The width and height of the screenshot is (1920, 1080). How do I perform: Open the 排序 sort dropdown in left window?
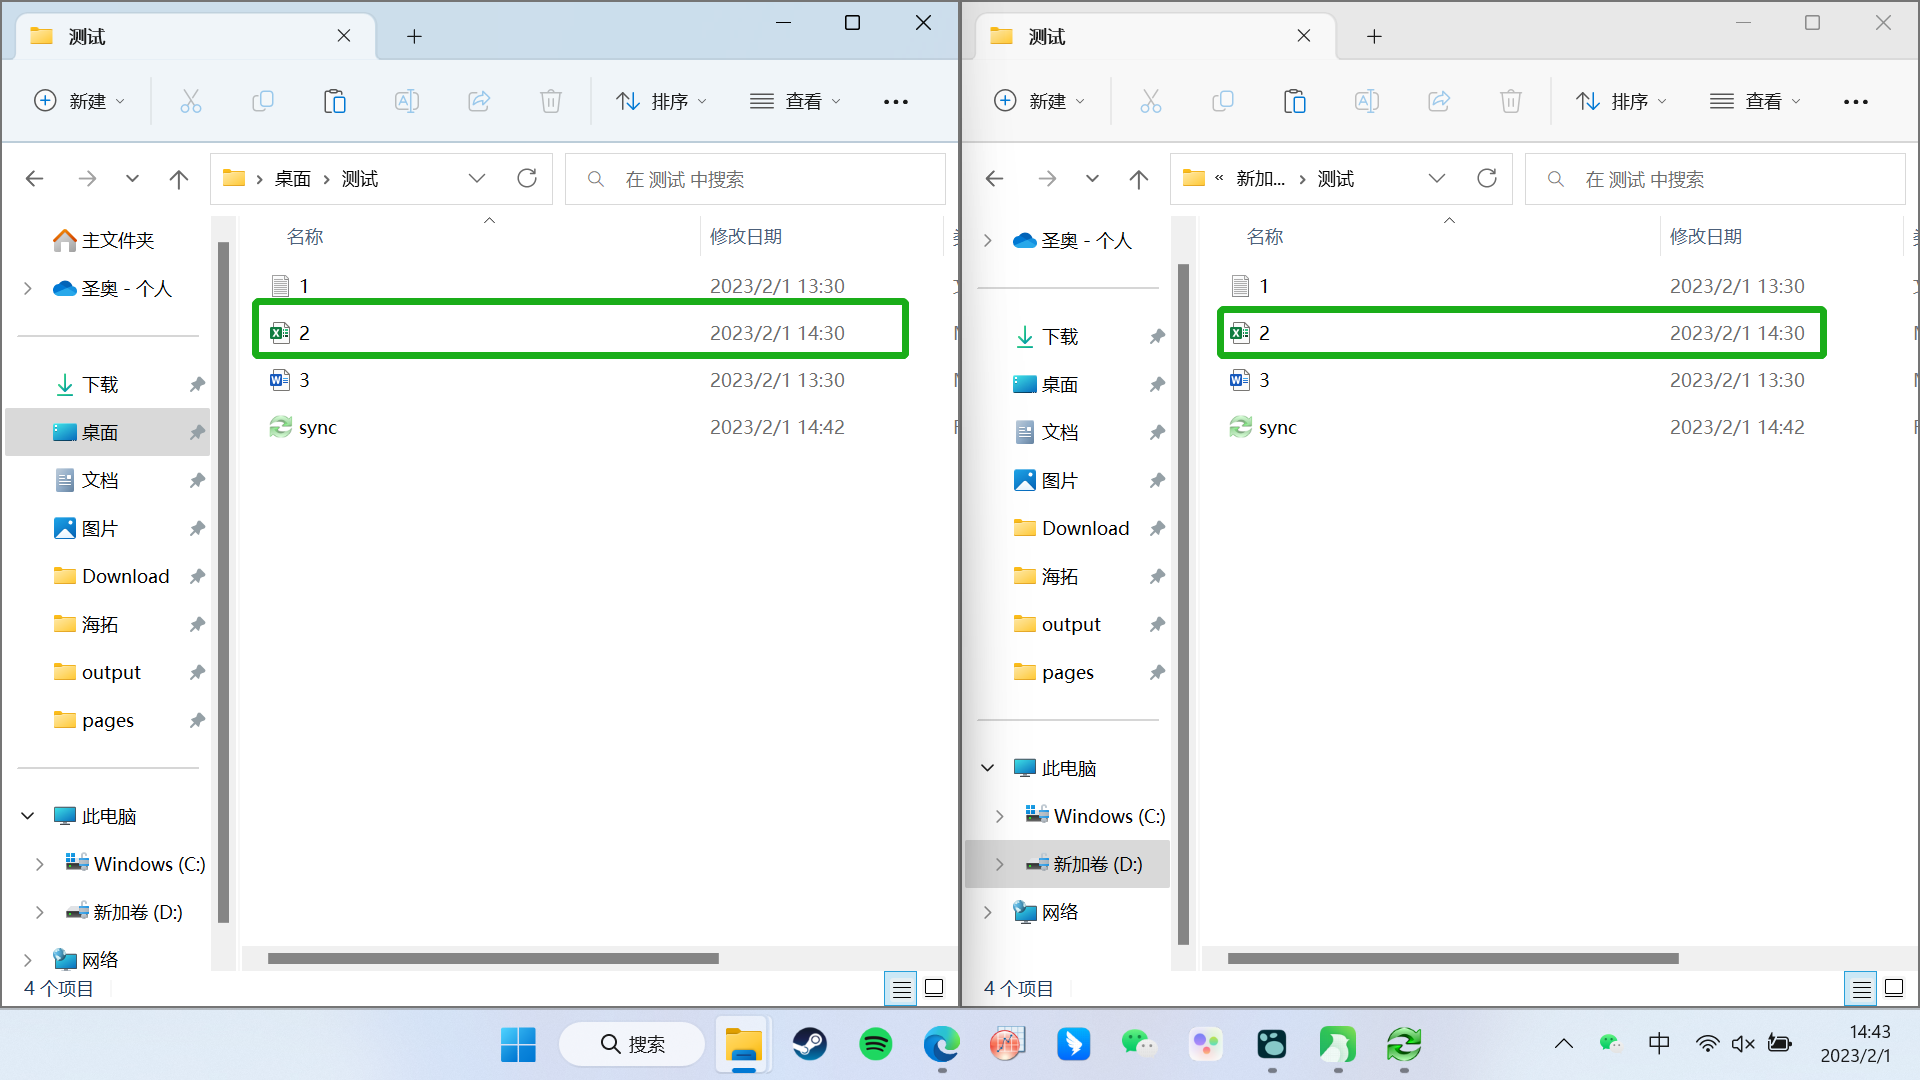(x=661, y=101)
